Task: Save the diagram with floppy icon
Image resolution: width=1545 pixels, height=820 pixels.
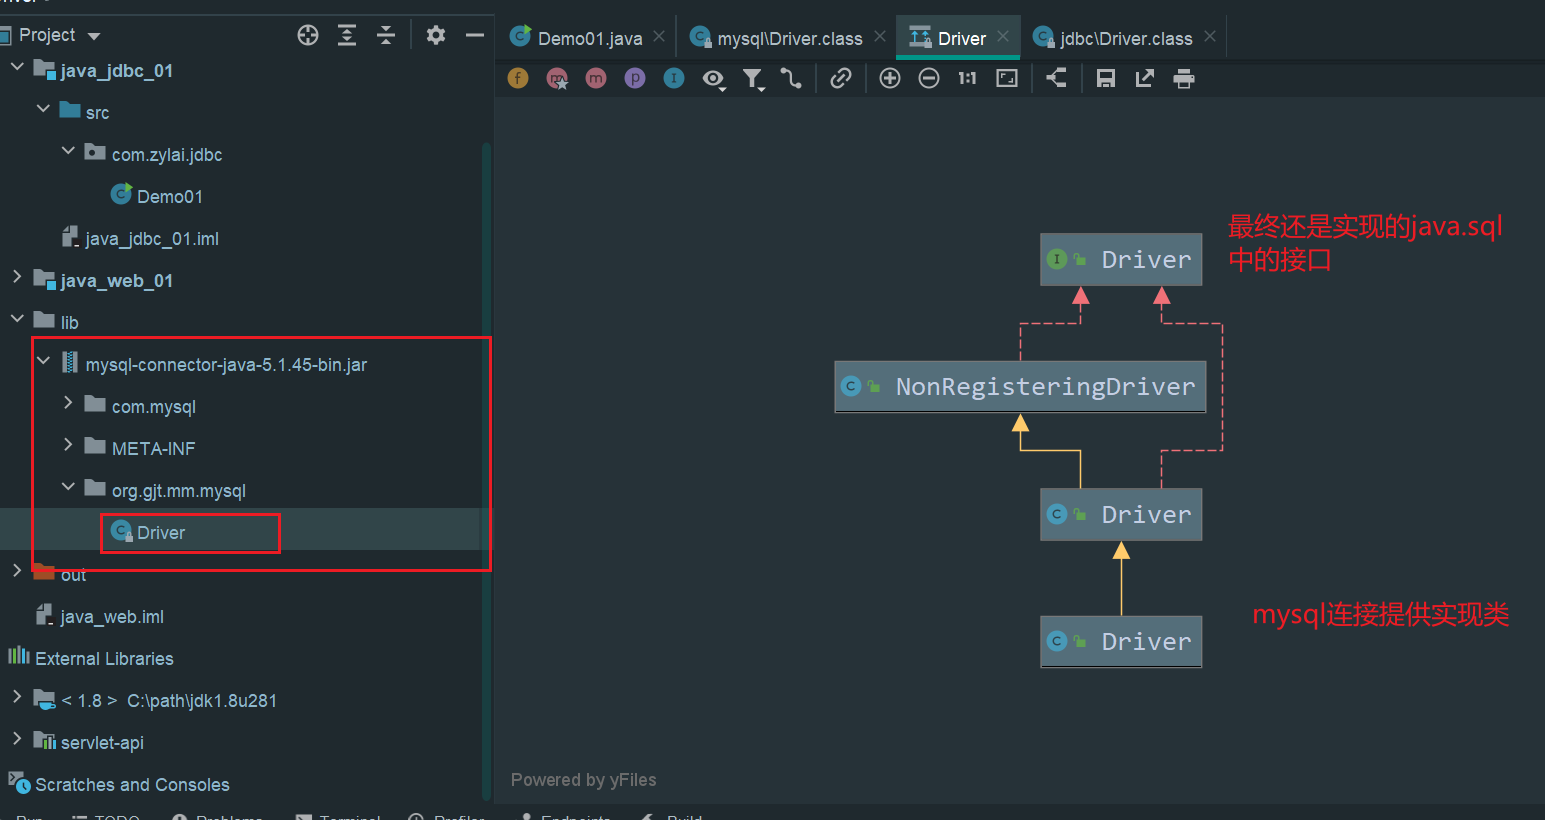Action: click(1106, 78)
